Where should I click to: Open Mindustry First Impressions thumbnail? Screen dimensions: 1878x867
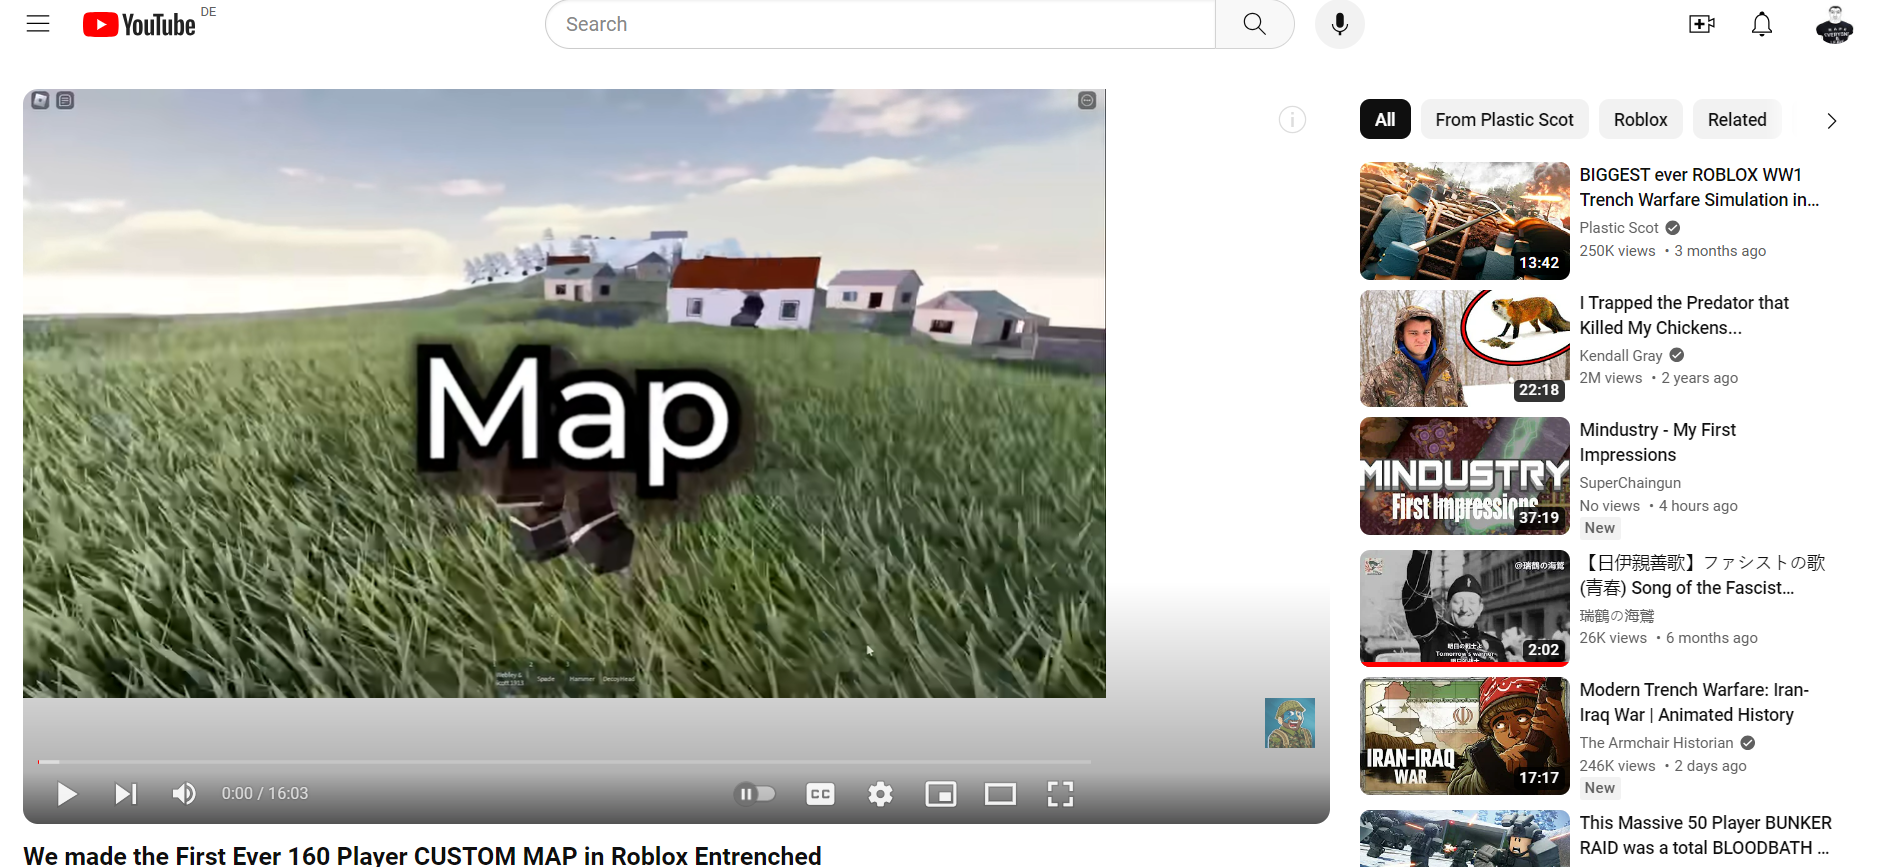coord(1464,476)
